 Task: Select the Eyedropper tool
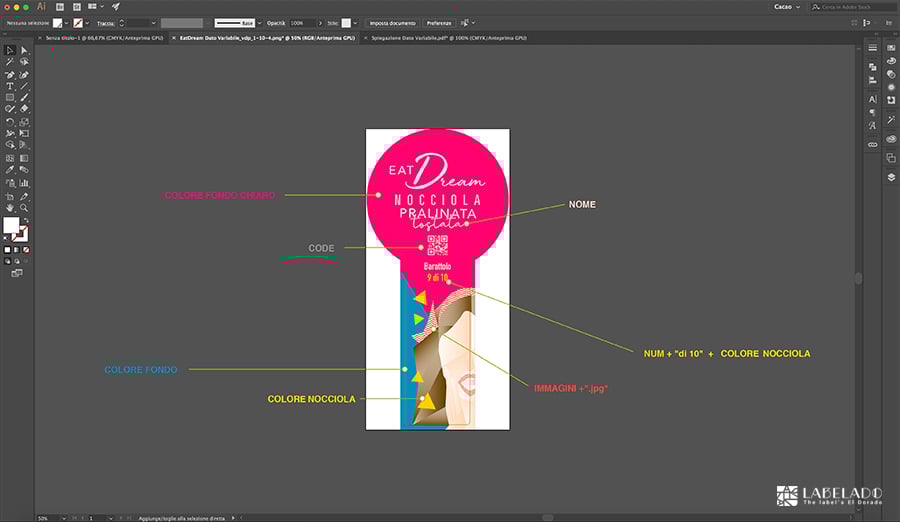(10, 170)
